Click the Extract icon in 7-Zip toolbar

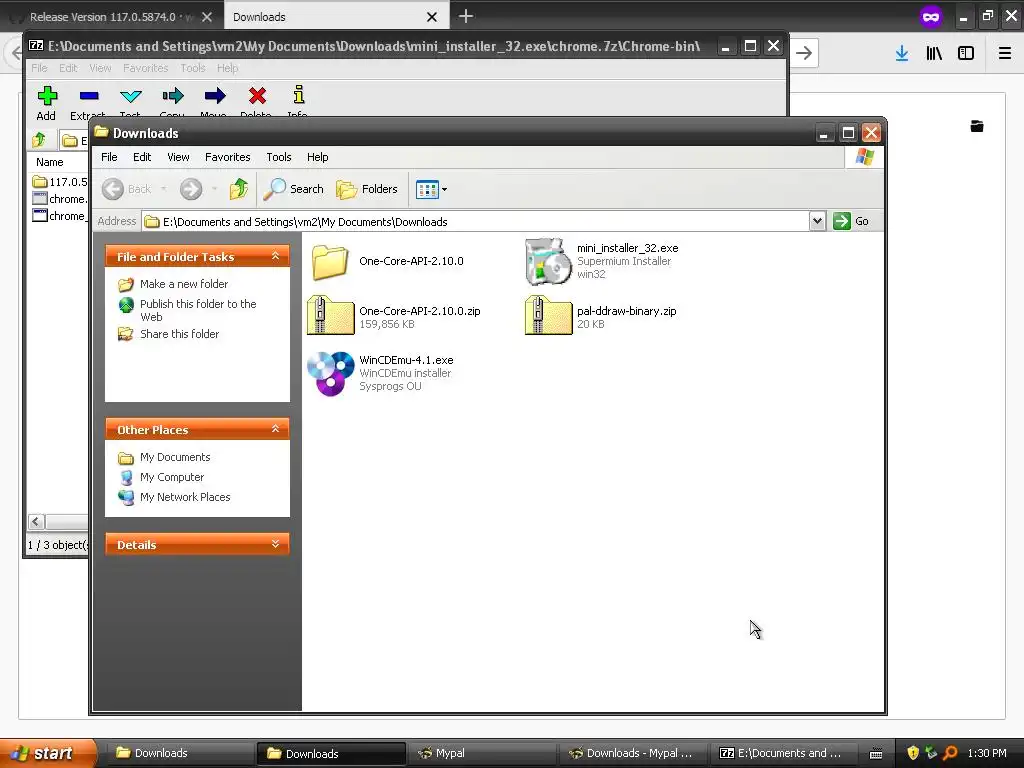click(89, 96)
